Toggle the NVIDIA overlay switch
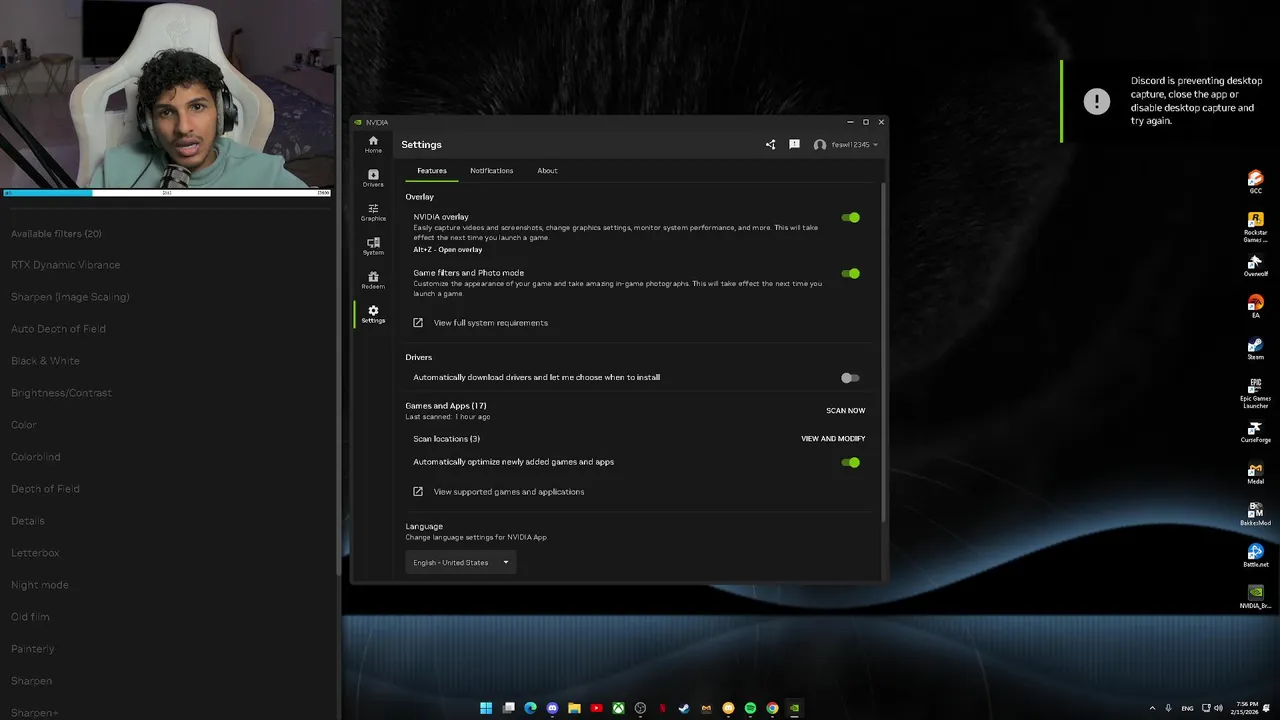 point(850,217)
